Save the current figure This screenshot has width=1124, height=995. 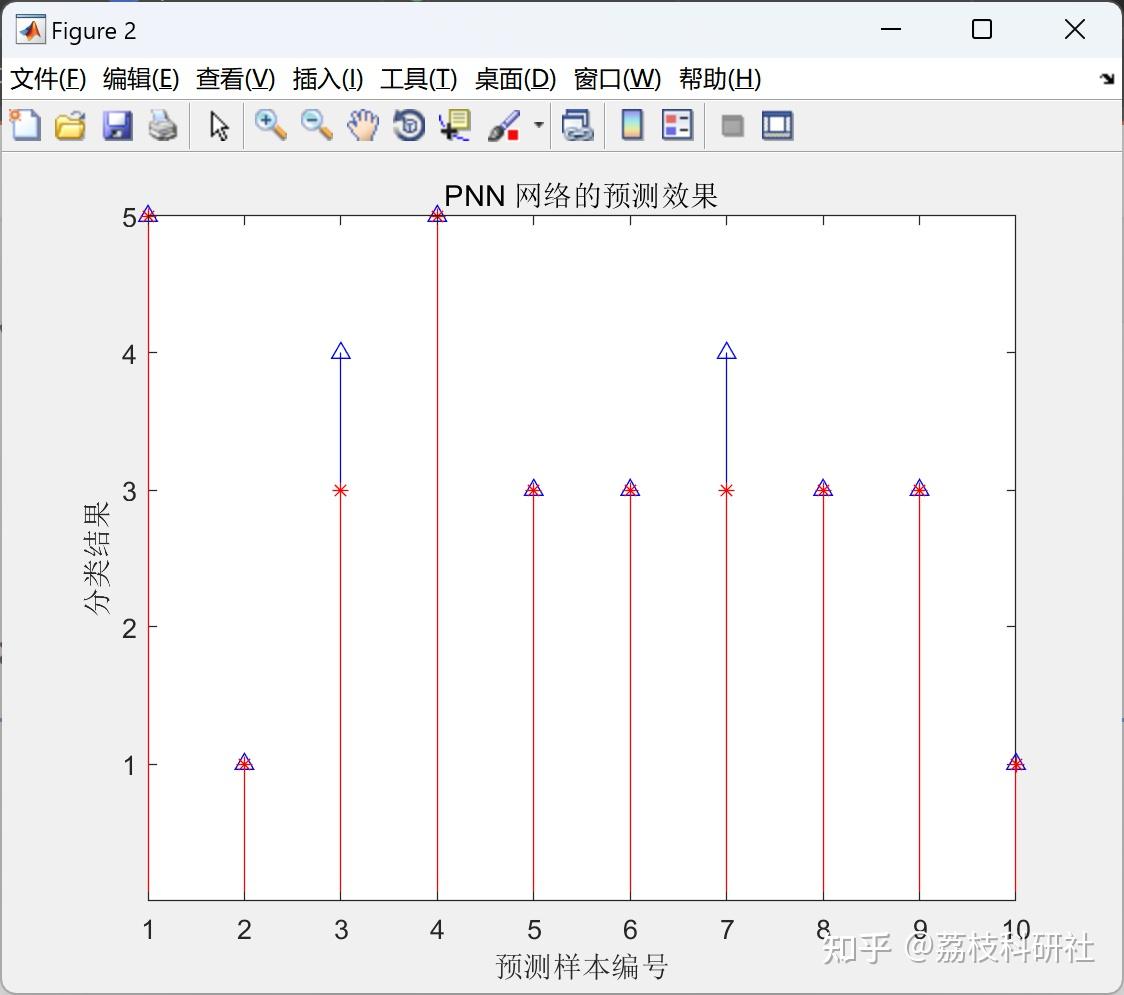coord(117,125)
